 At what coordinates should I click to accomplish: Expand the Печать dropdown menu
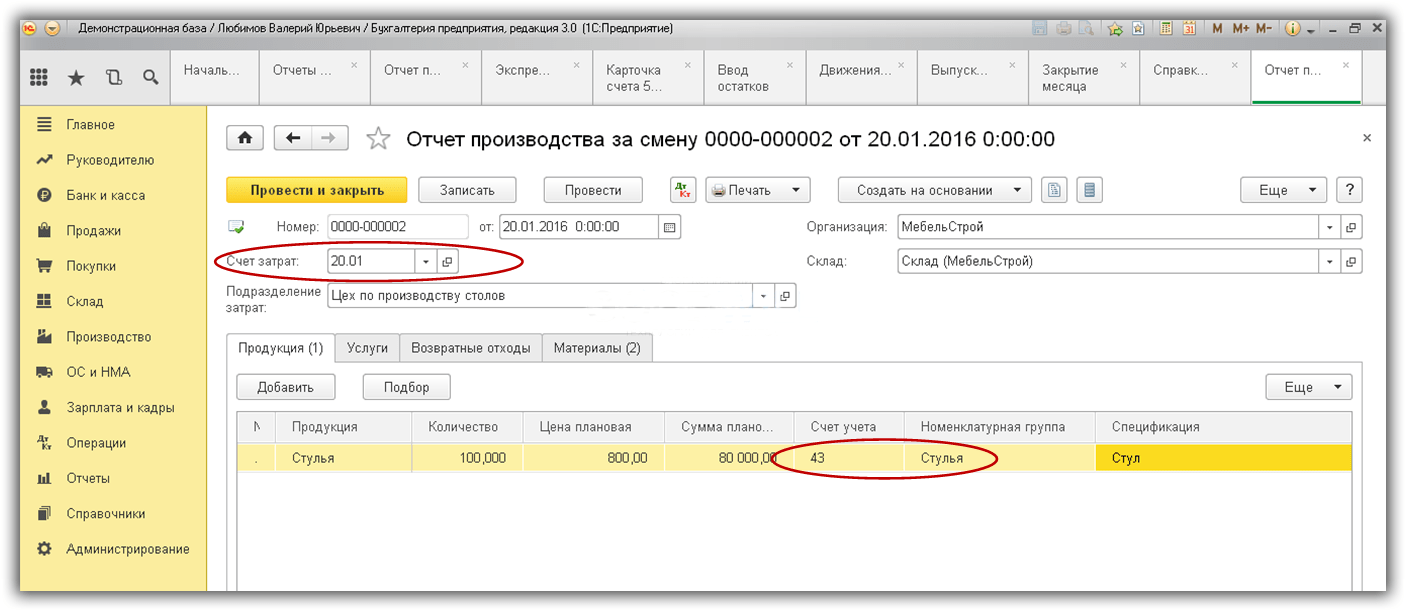click(x=796, y=190)
